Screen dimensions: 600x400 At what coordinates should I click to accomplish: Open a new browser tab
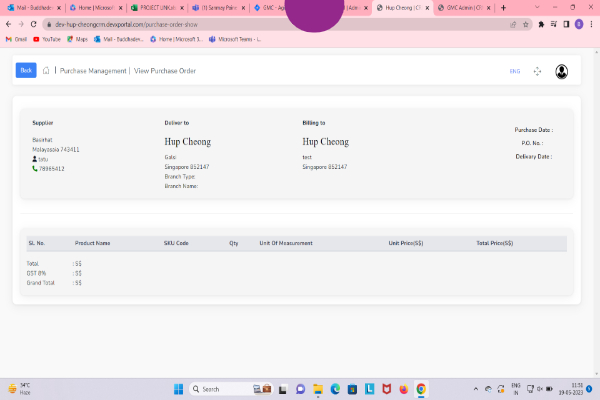click(x=502, y=7)
